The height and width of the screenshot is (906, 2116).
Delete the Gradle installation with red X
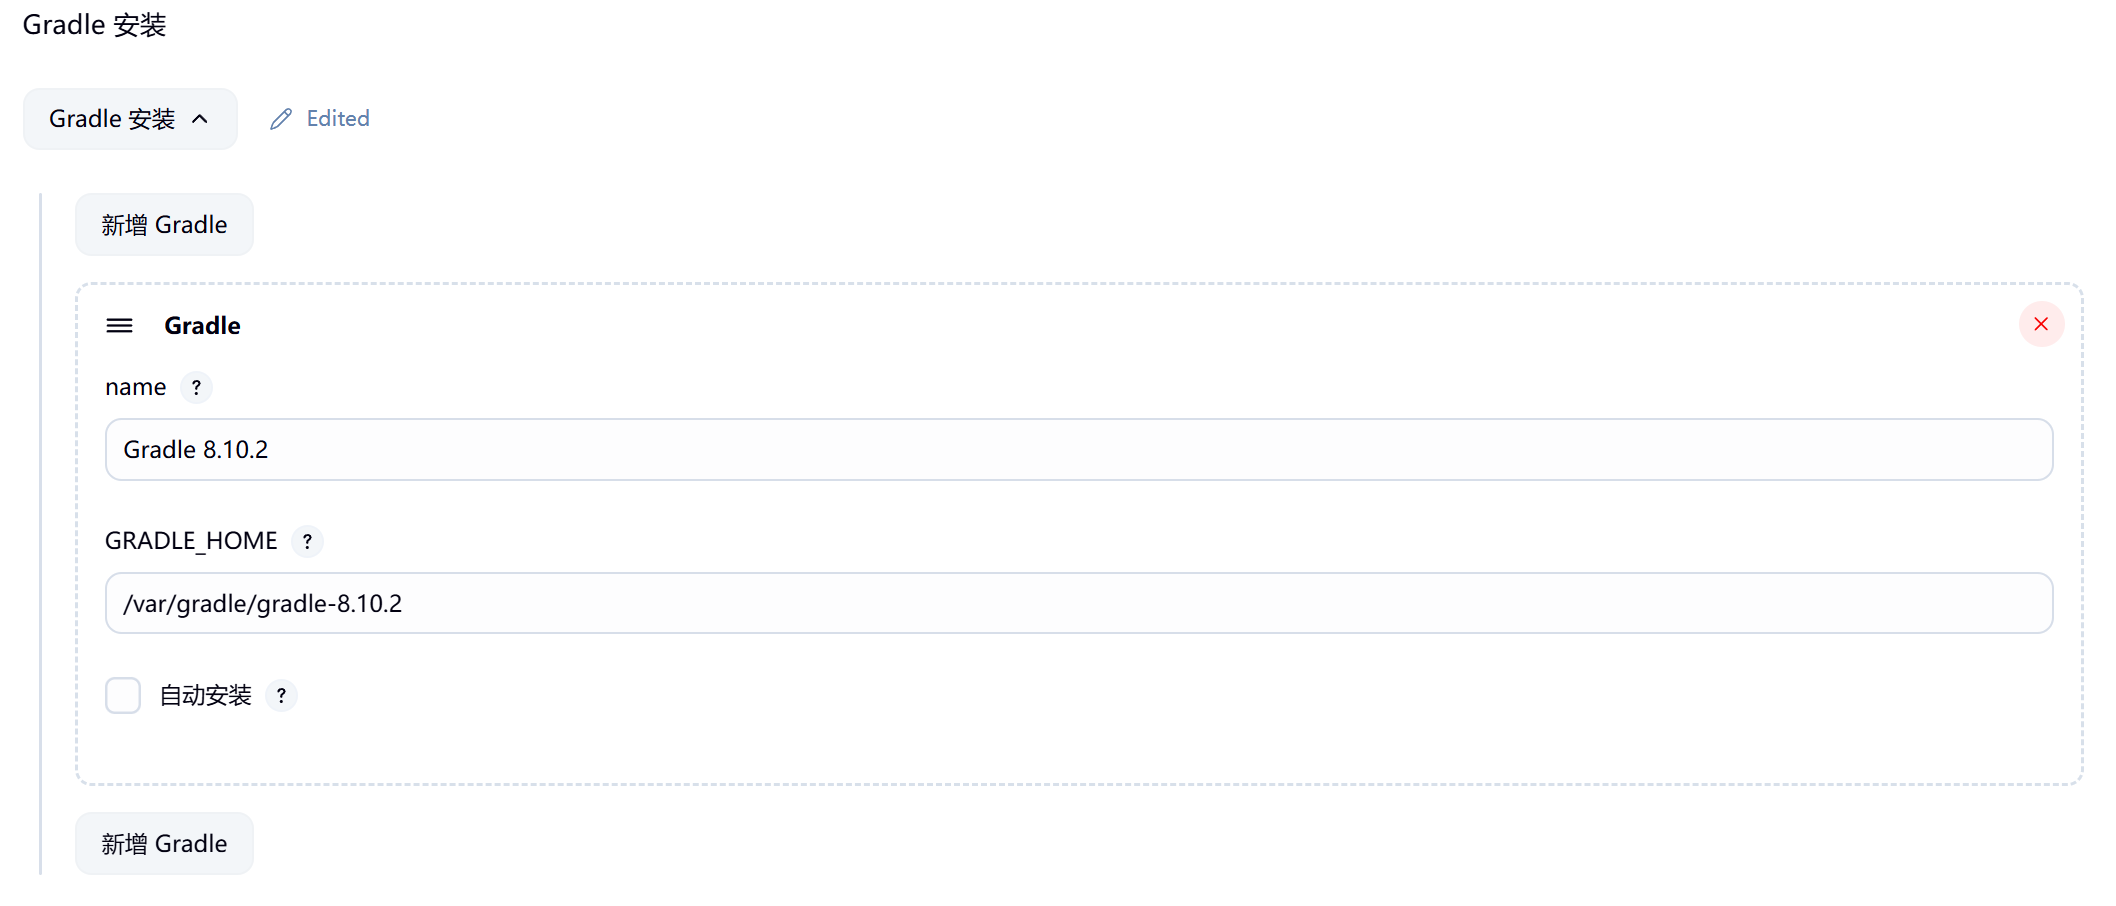pyautogui.click(x=2041, y=324)
